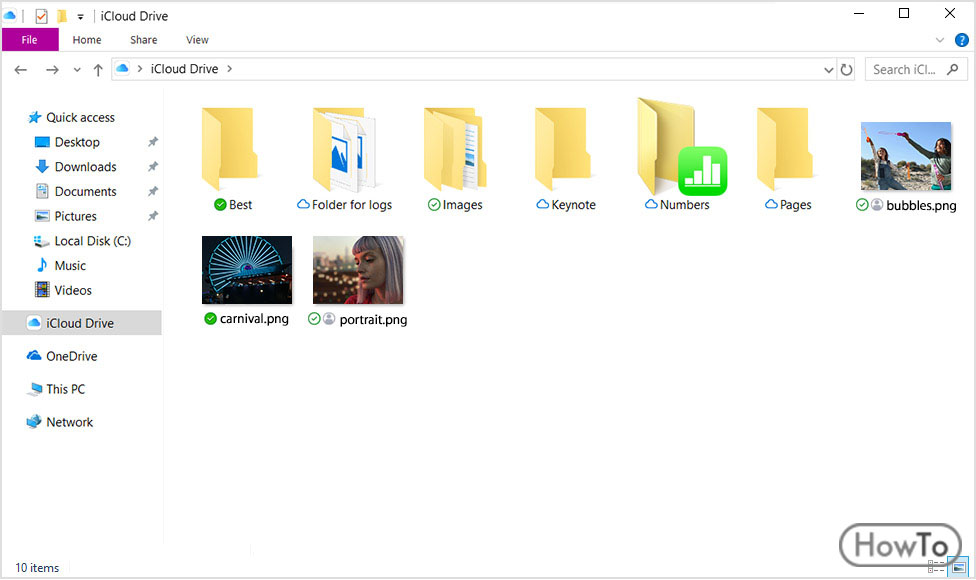Open the Help question mark icon
The width and height of the screenshot is (976, 580).
point(962,40)
